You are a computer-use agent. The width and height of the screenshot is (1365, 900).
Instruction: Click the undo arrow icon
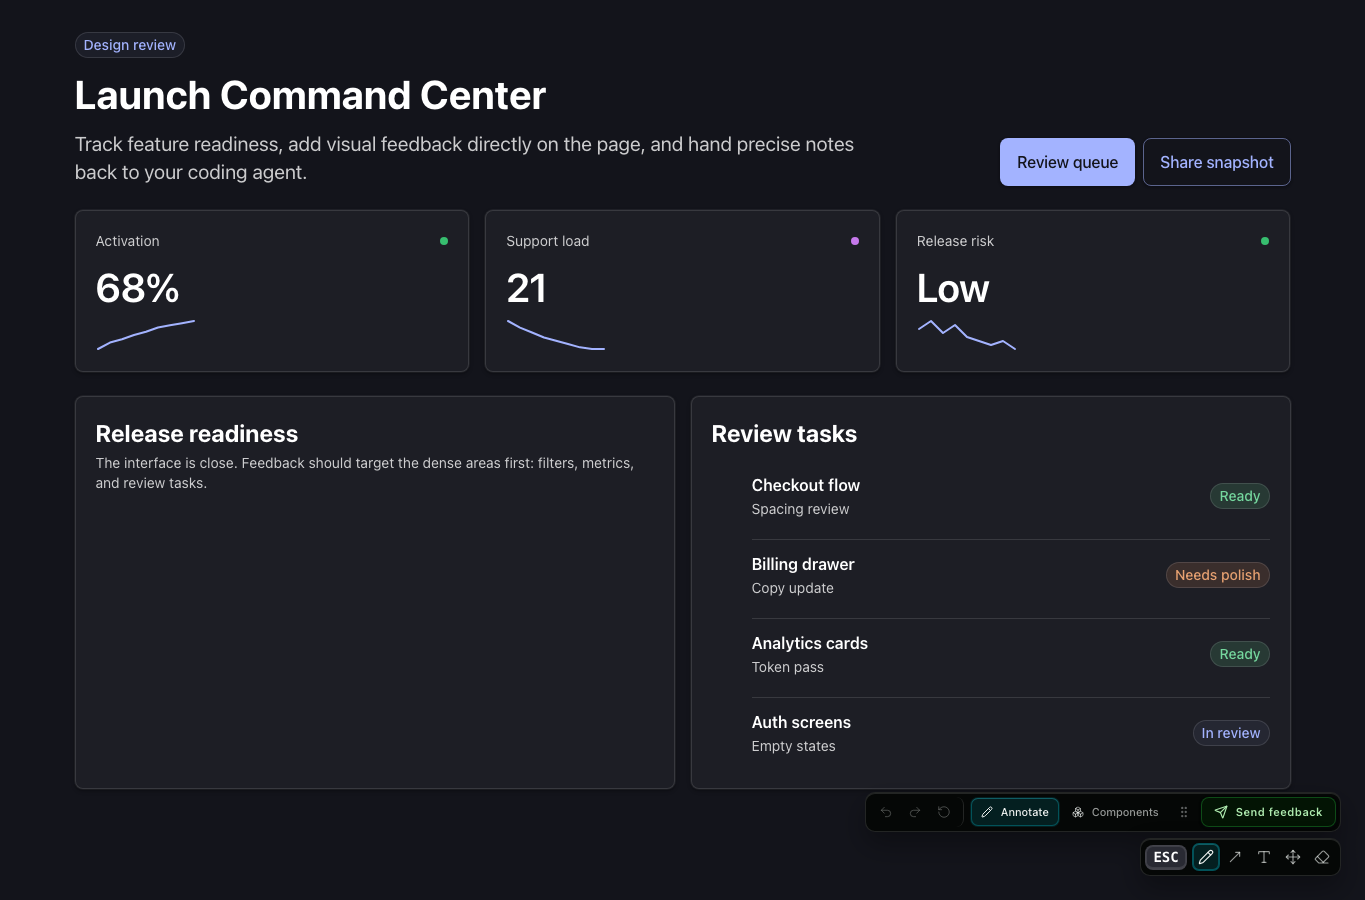[x=886, y=812]
